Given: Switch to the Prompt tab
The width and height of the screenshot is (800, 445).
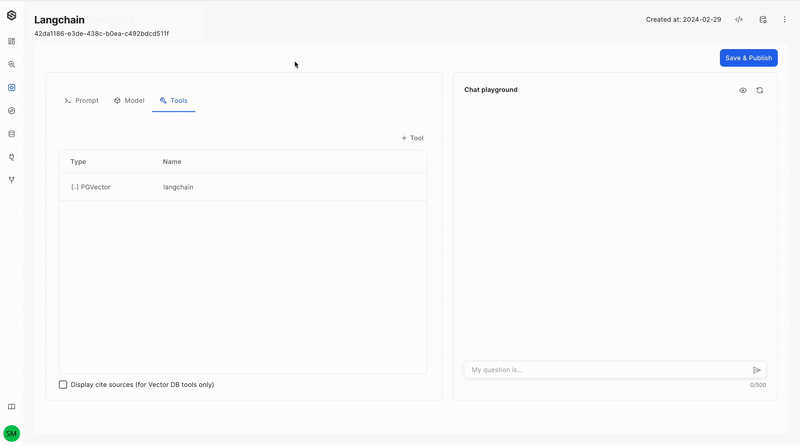Looking at the screenshot, I should pos(82,101).
